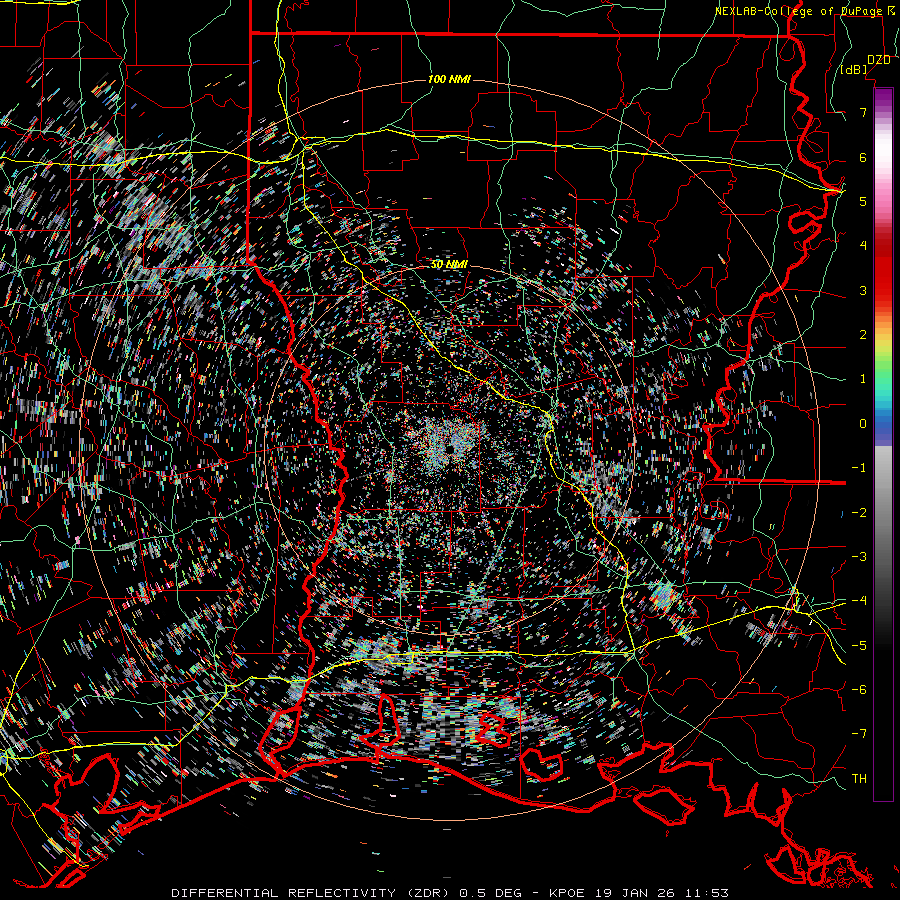Click the "50 NMI" range ring label
Image resolution: width=900 pixels, height=900 pixels.
pos(449,264)
